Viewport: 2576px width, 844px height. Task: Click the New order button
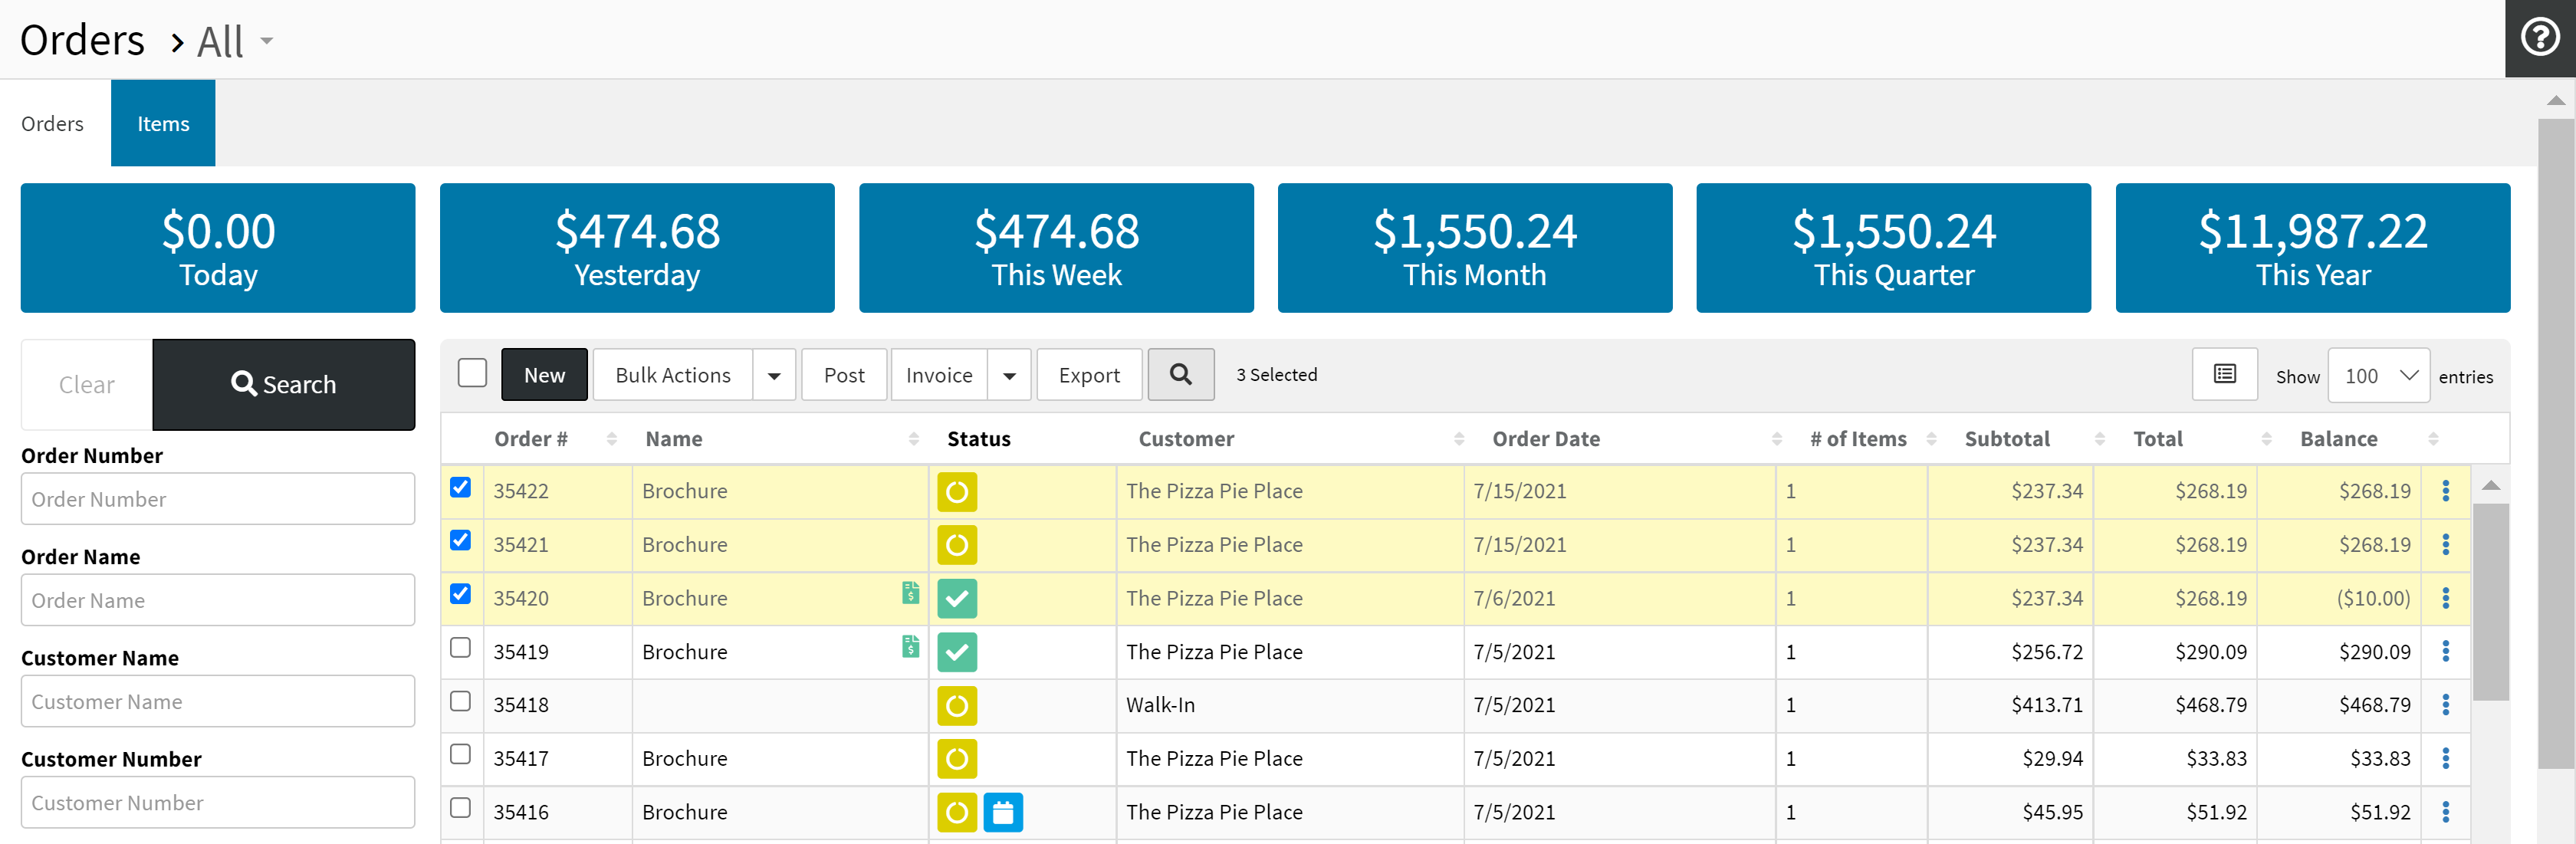[x=544, y=375]
